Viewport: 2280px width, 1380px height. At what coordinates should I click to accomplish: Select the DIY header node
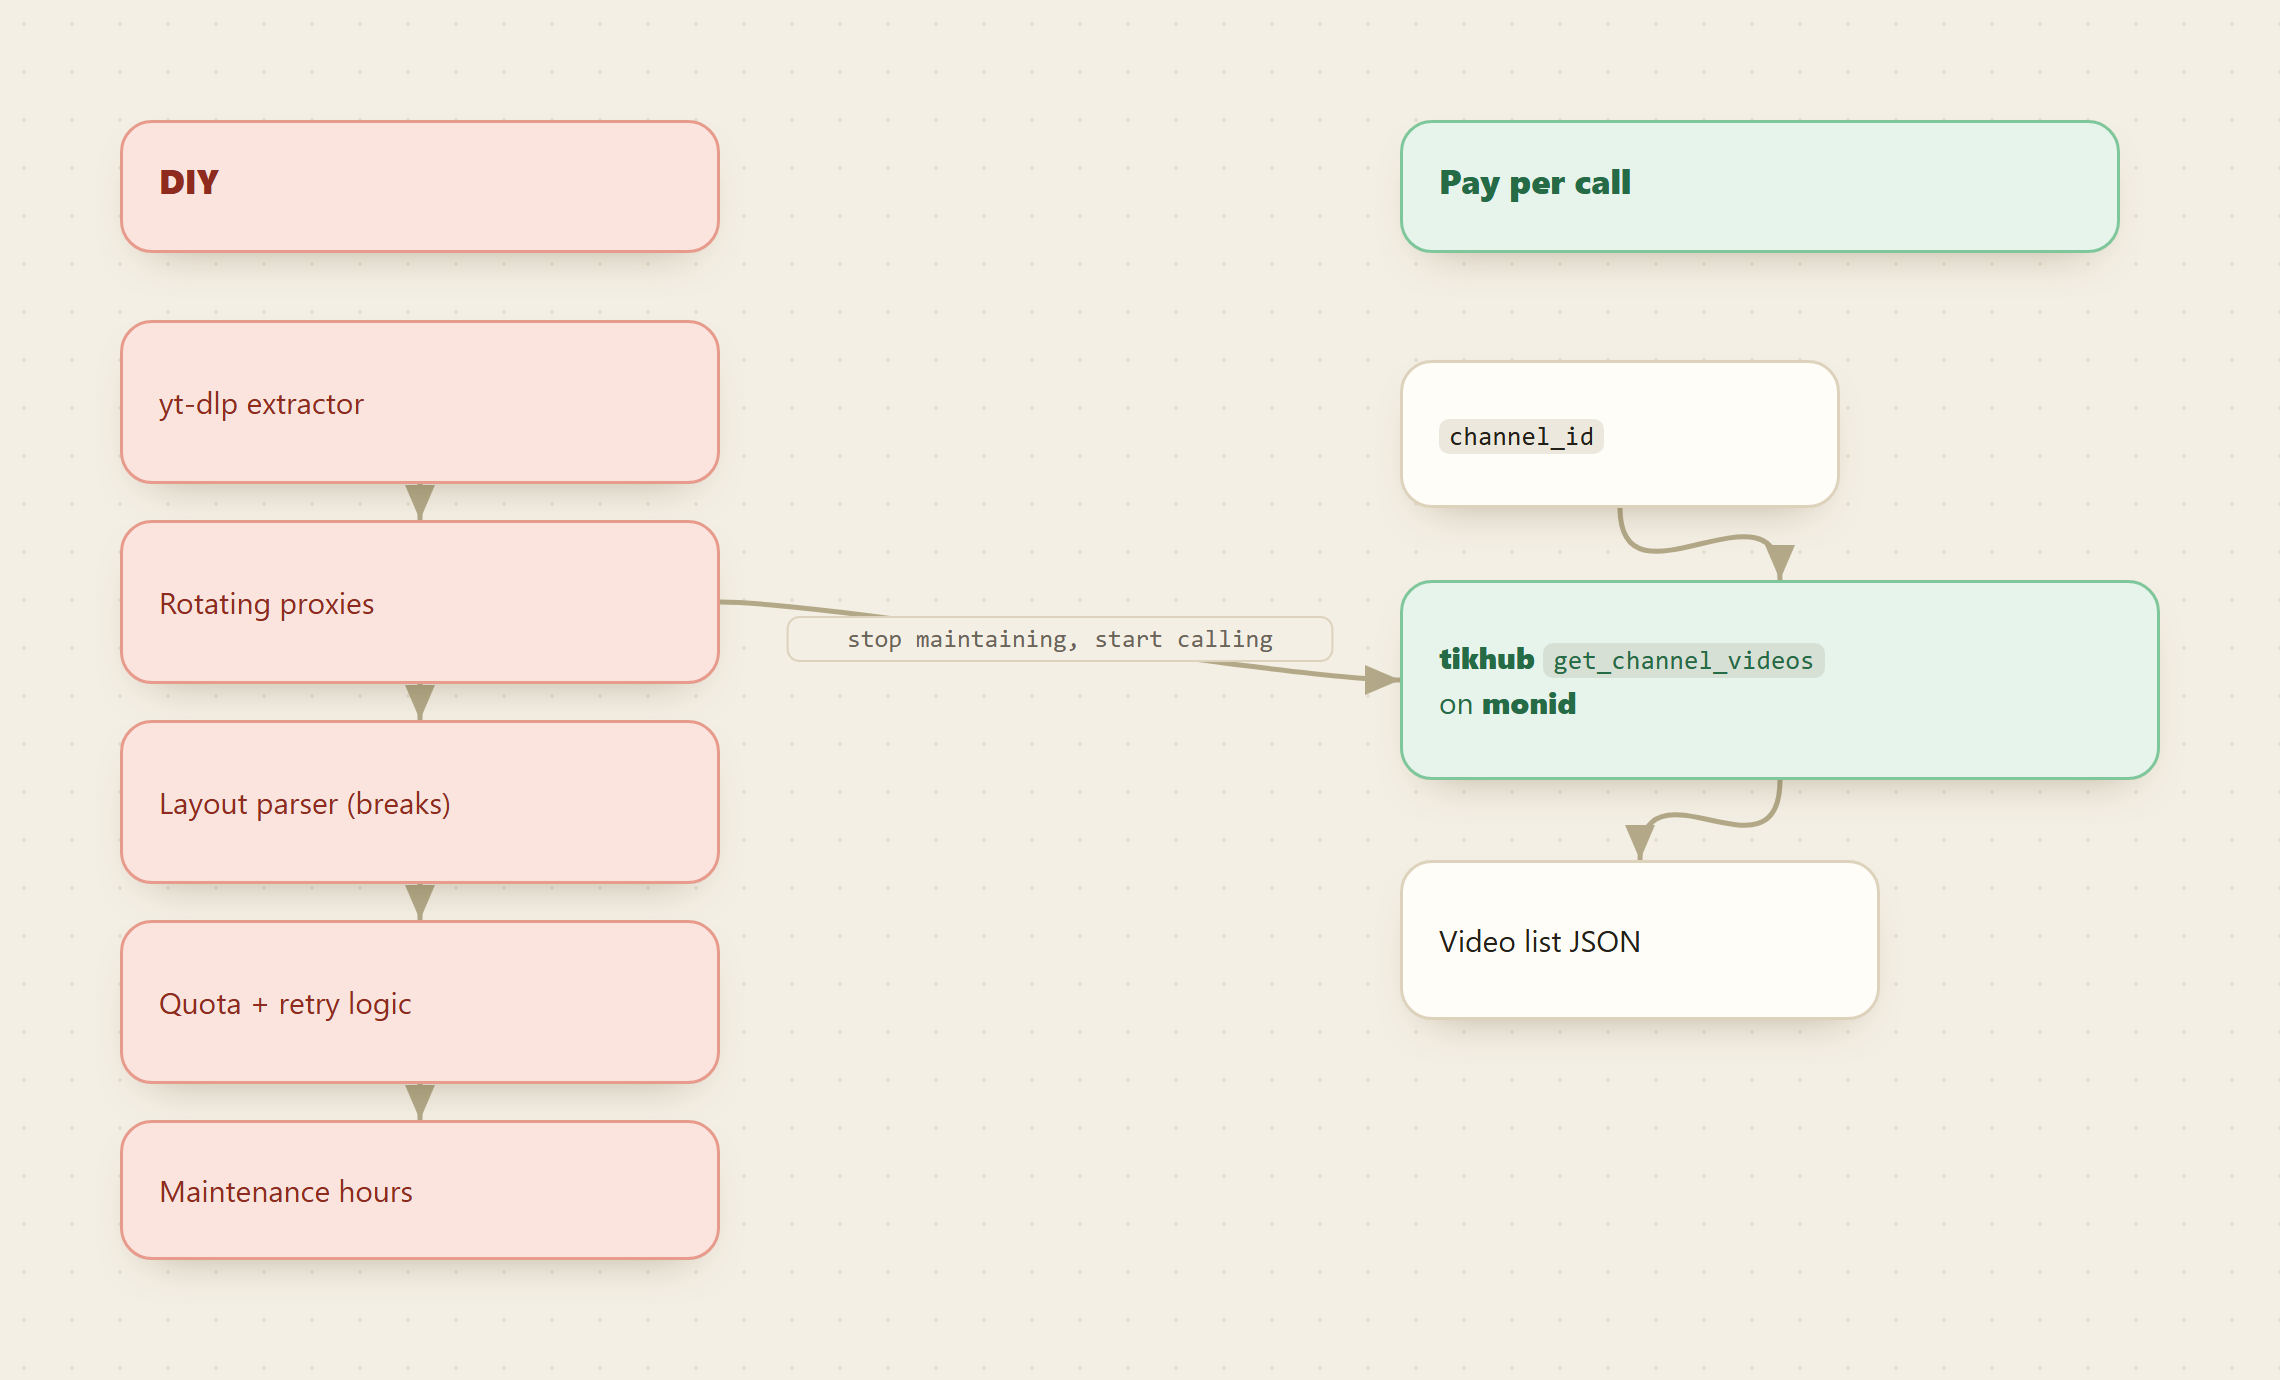[420, 186]
